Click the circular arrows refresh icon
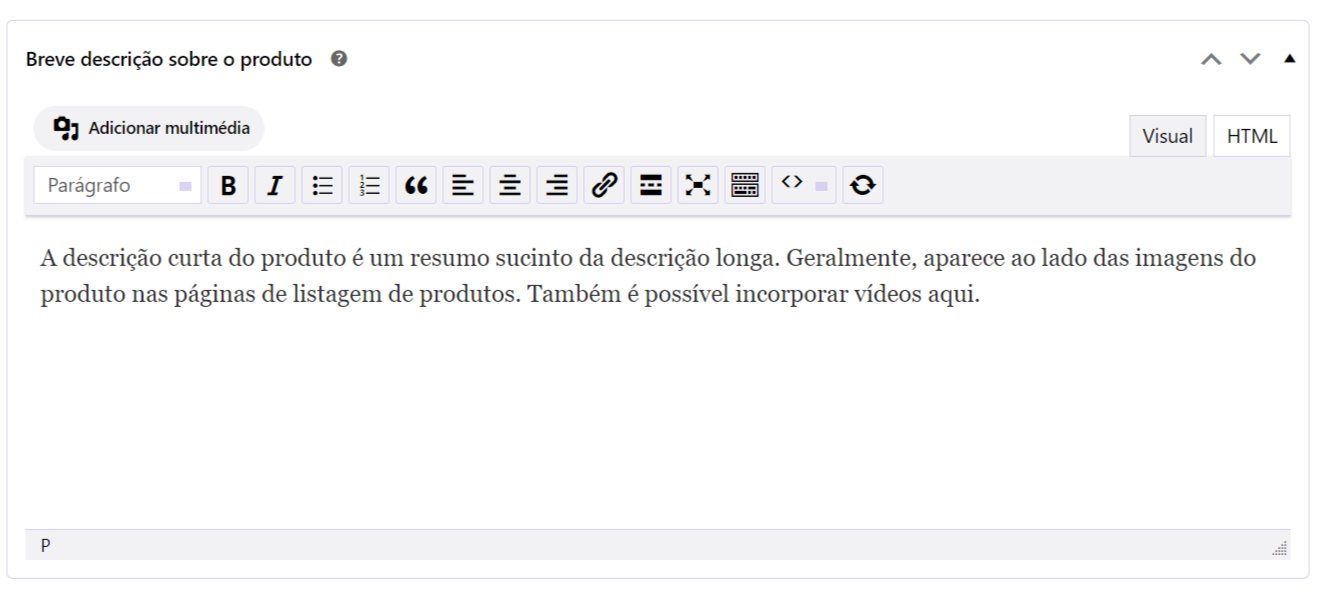 (863, 185)
